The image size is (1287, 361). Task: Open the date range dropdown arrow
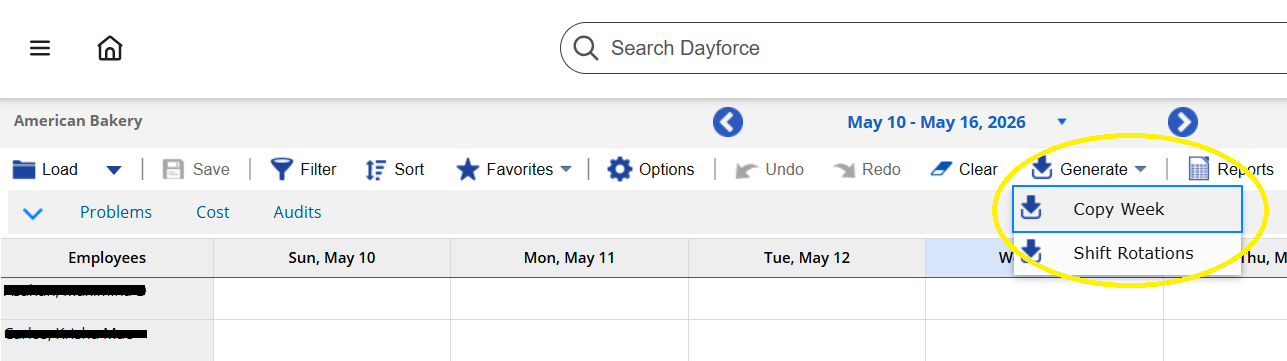[1062, 122]
